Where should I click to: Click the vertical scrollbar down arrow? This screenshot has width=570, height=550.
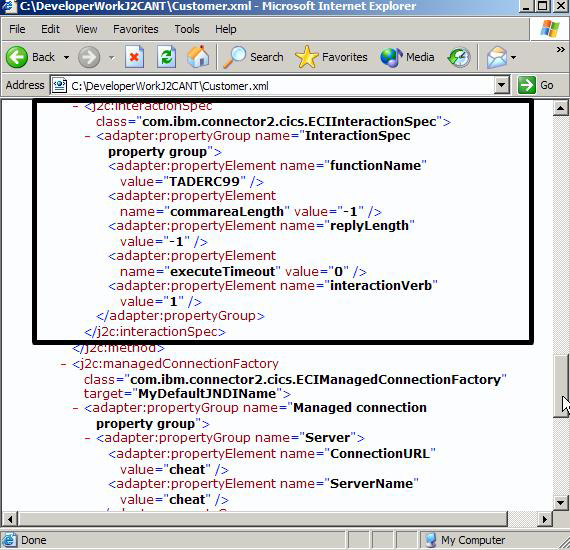click(560, 503)
